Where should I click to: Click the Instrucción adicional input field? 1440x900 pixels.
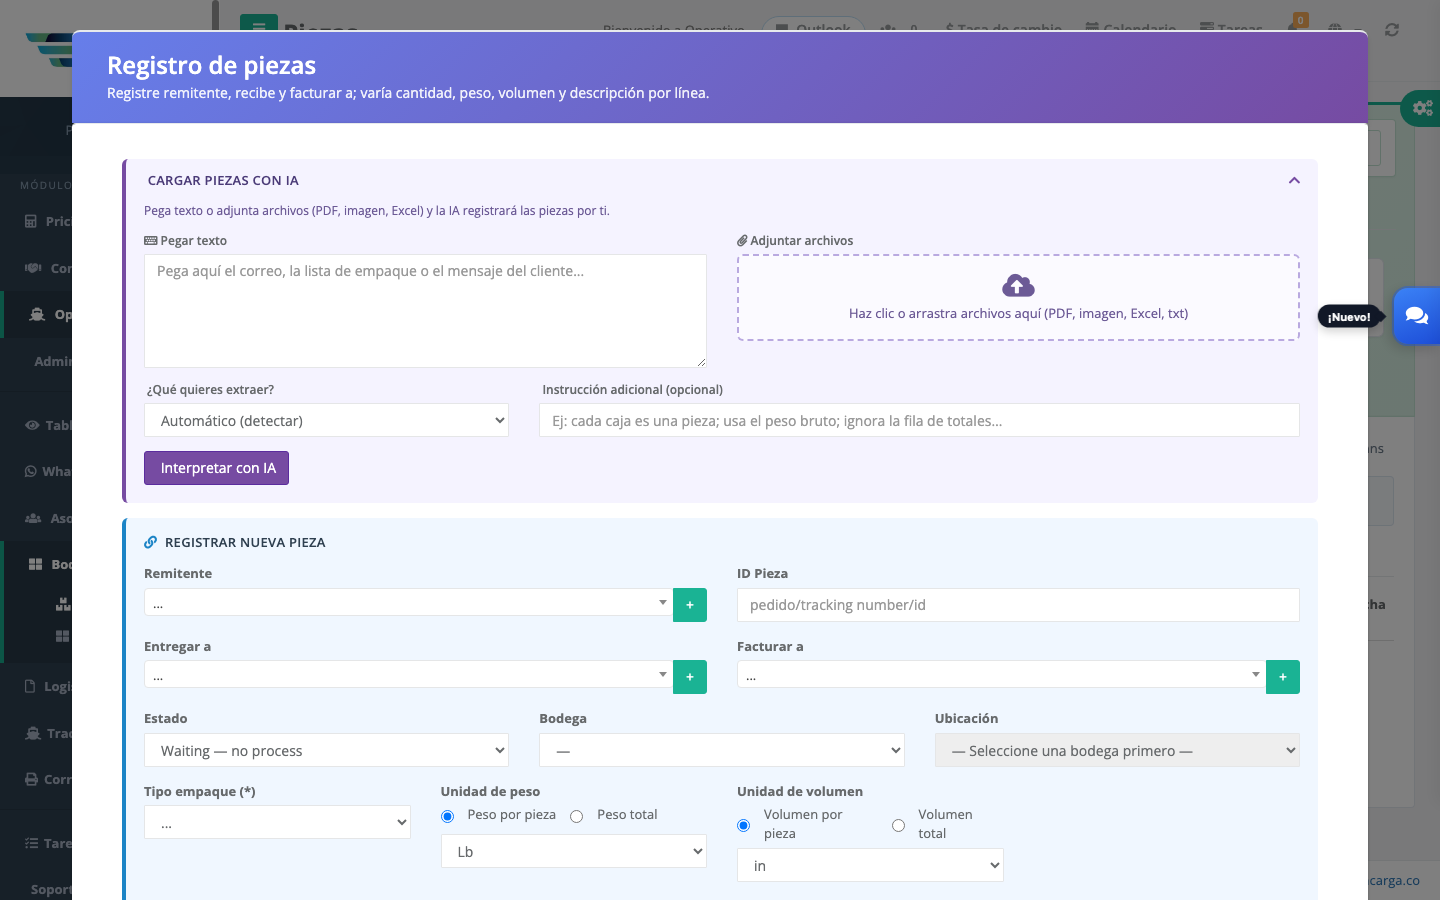point(919,420)
